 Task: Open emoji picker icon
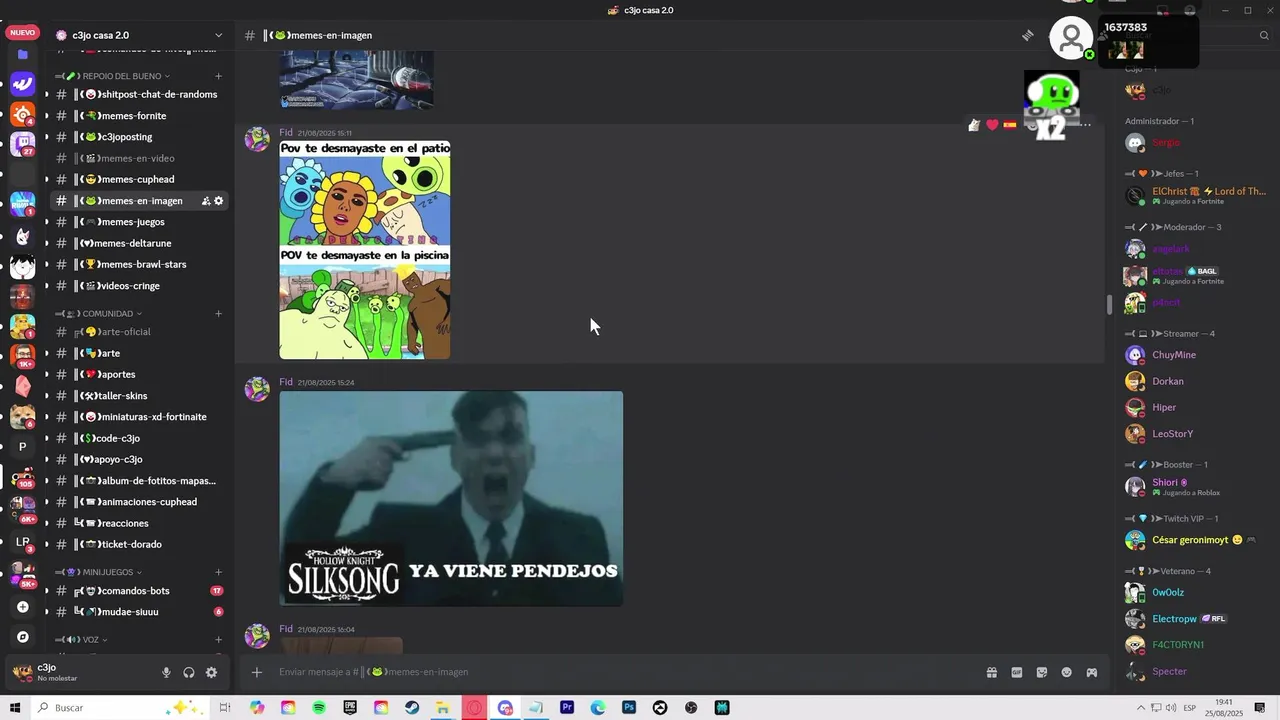(x=1067, y=672)
